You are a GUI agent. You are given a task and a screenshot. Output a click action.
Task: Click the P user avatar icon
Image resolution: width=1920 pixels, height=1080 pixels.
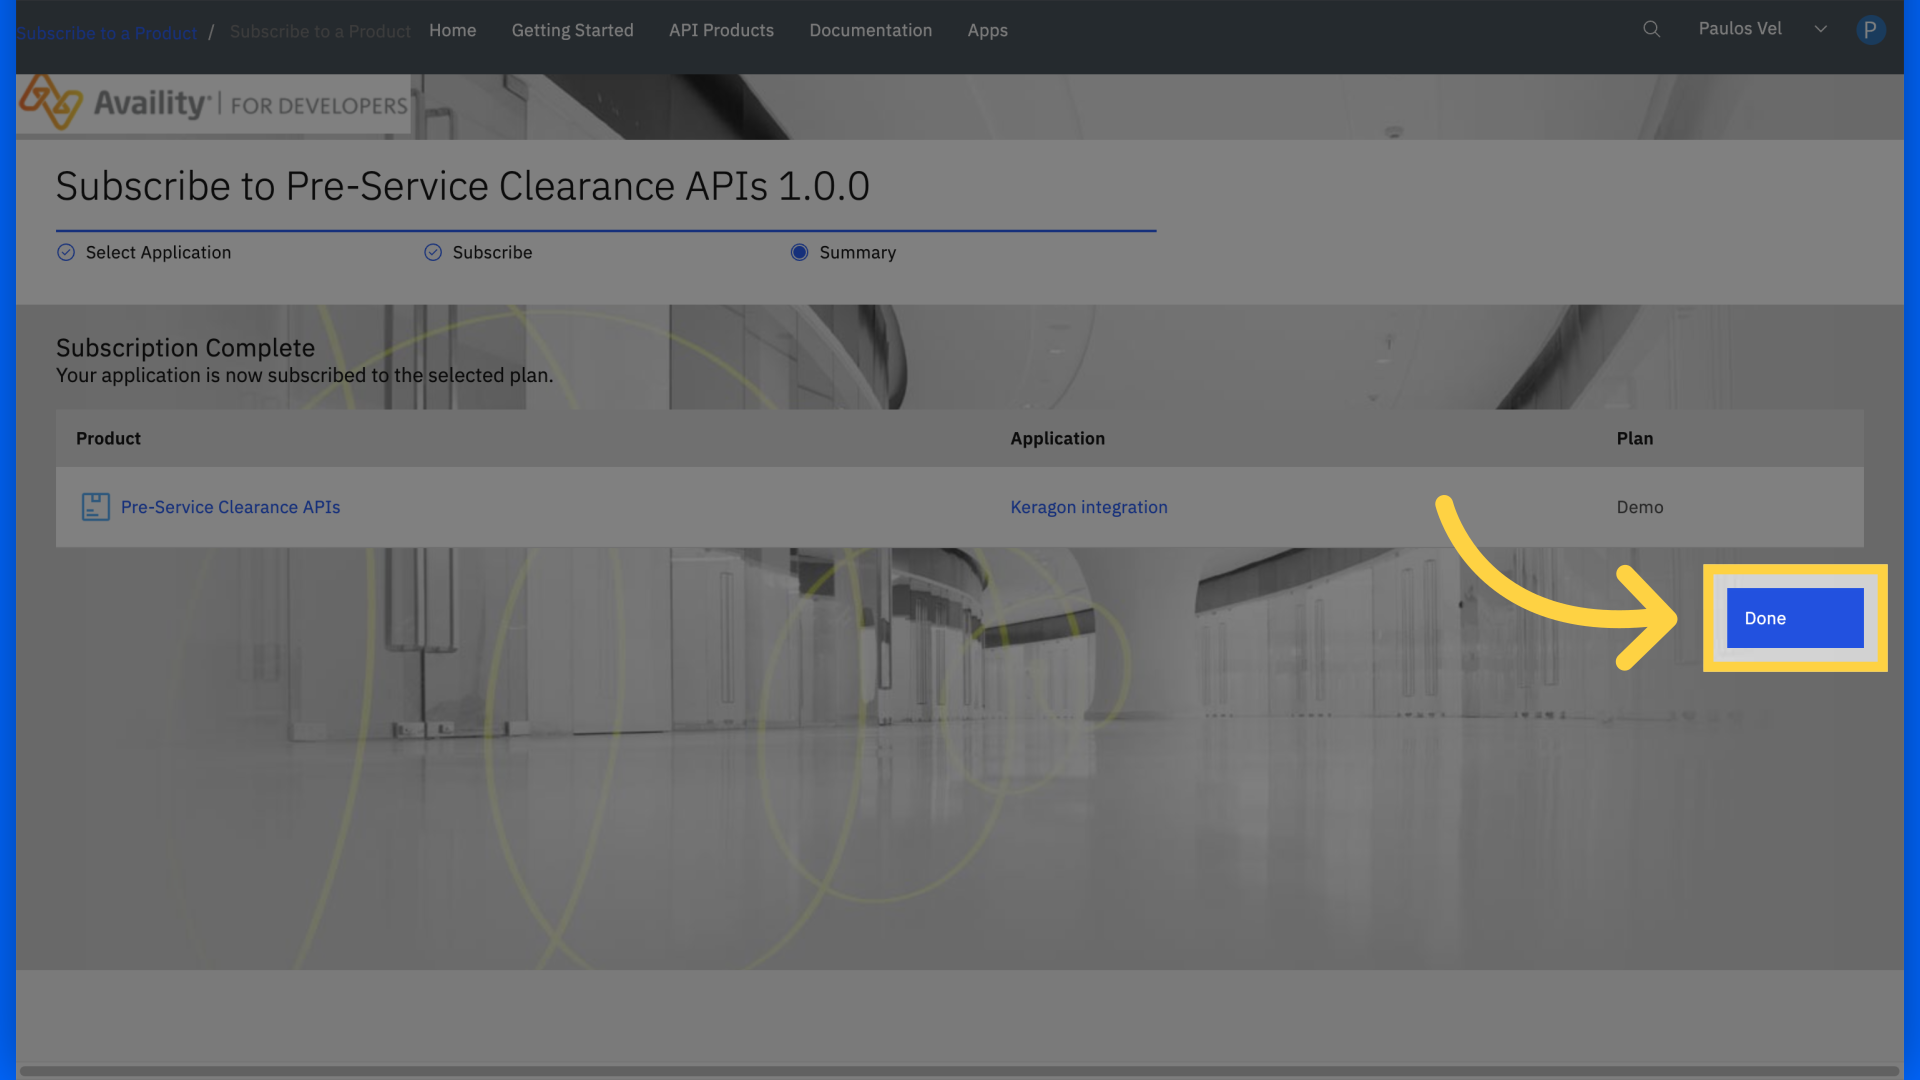[1871, 30]
